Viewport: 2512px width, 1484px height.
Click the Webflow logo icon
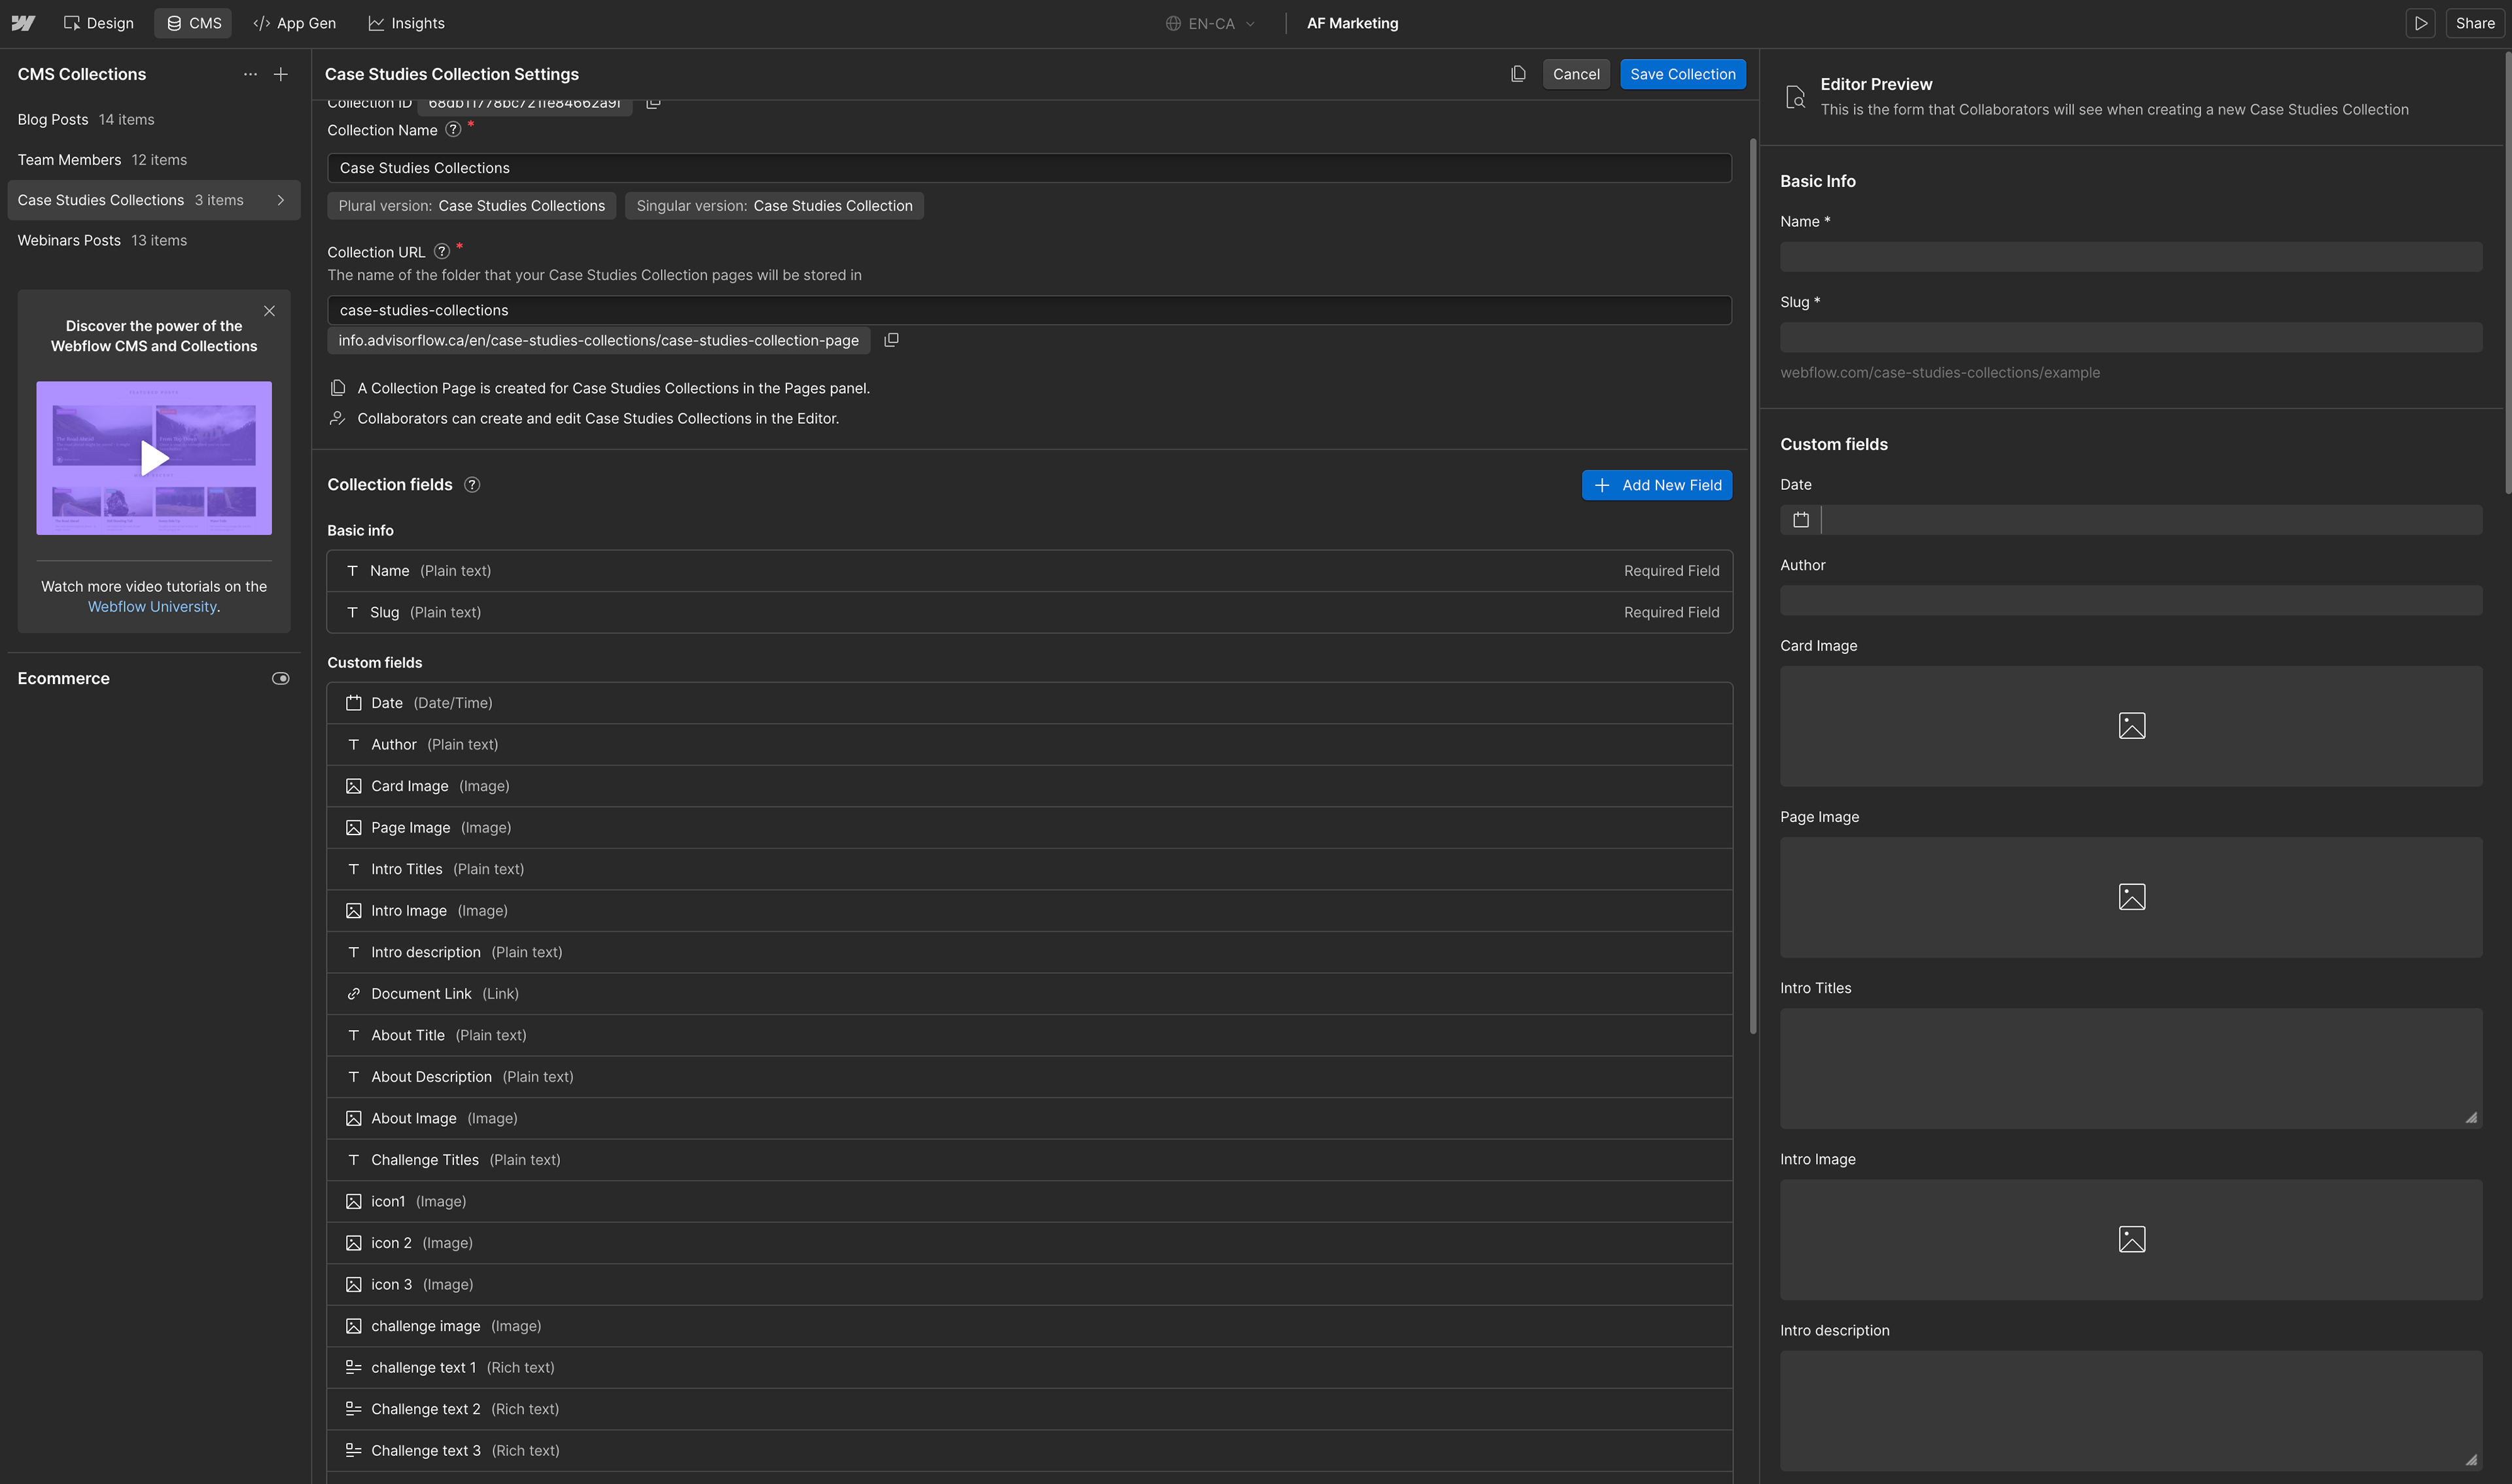coord(22,22)
